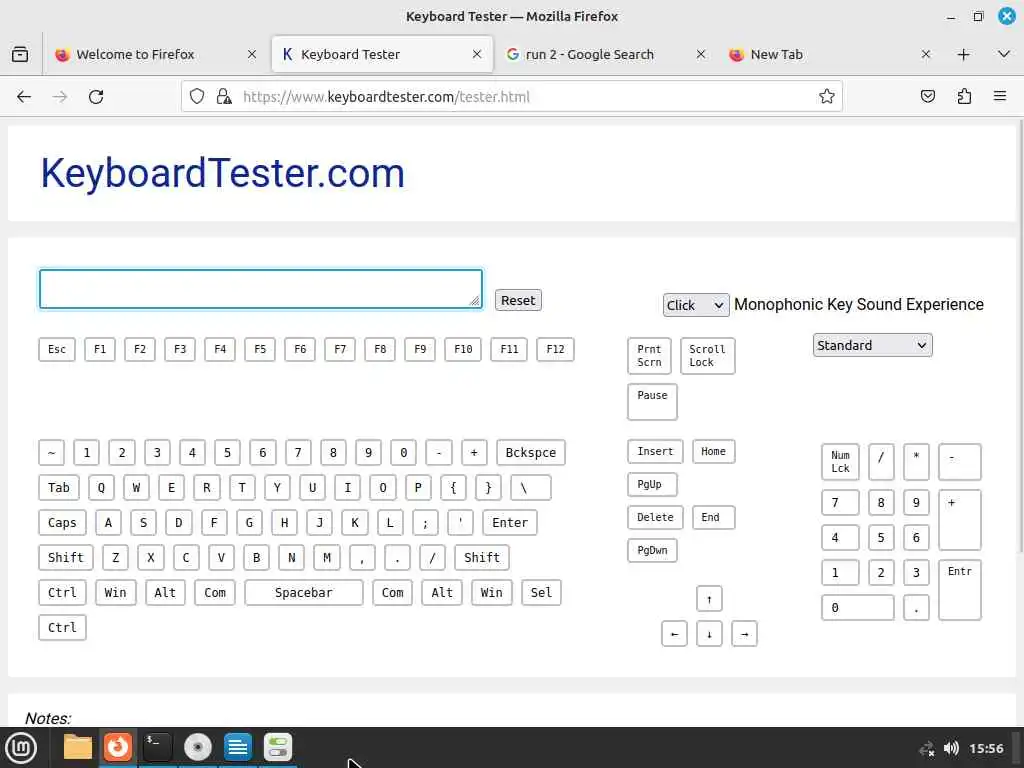Viewport: 1024px width, 768px height.
Task: Click the Enter key on main keyboard
Action: pos(510,522)
